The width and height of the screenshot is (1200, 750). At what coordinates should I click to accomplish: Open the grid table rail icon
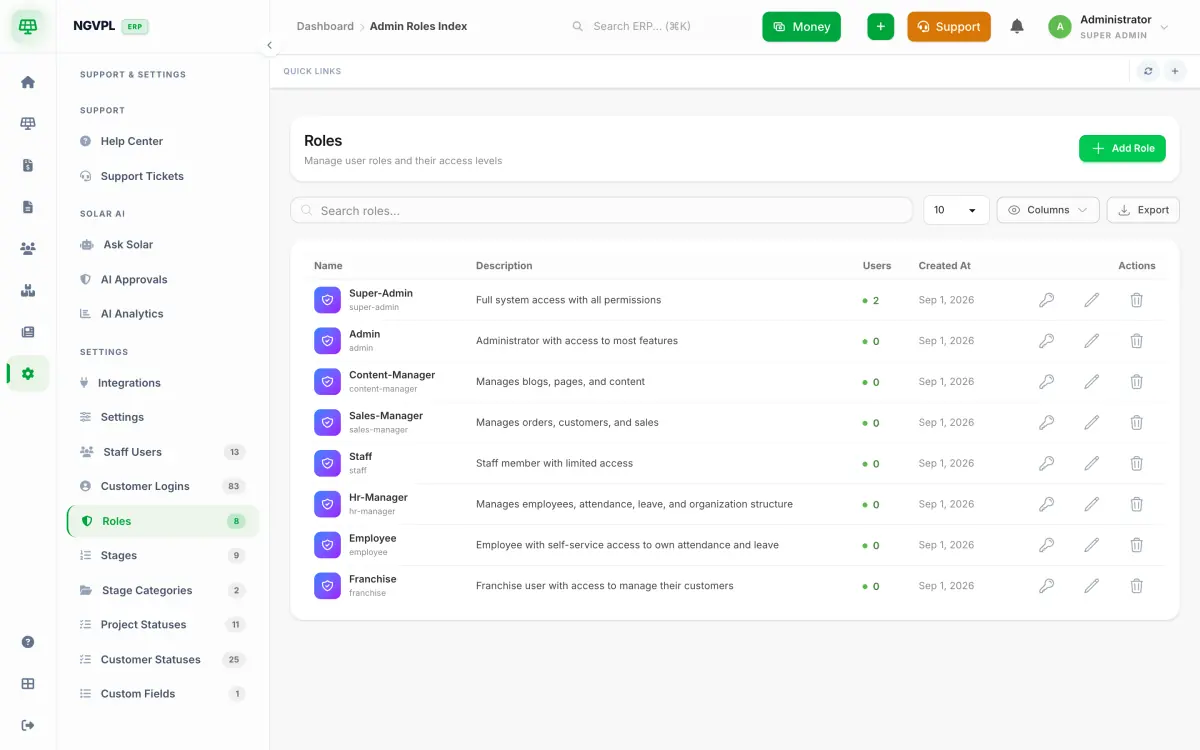tap(28, 684)
